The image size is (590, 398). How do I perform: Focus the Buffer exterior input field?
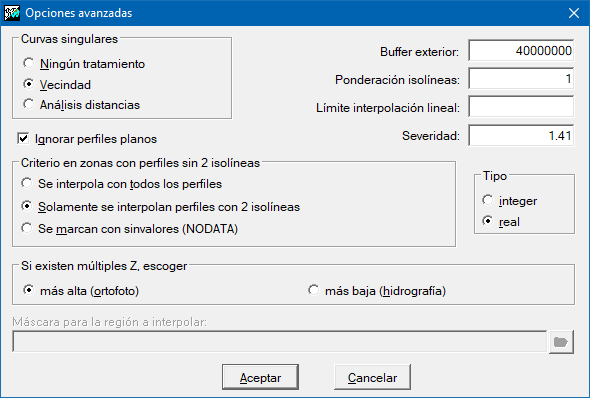coord(521,50)
